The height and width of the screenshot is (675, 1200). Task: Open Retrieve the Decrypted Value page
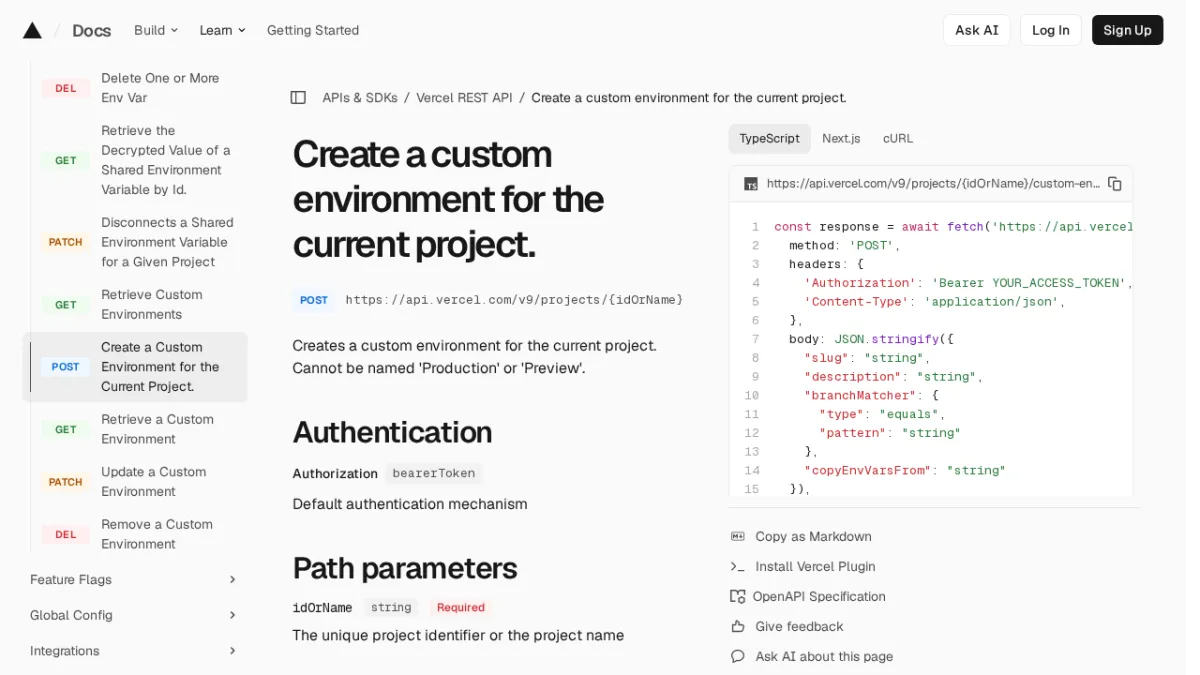click(x=166, y=160)
